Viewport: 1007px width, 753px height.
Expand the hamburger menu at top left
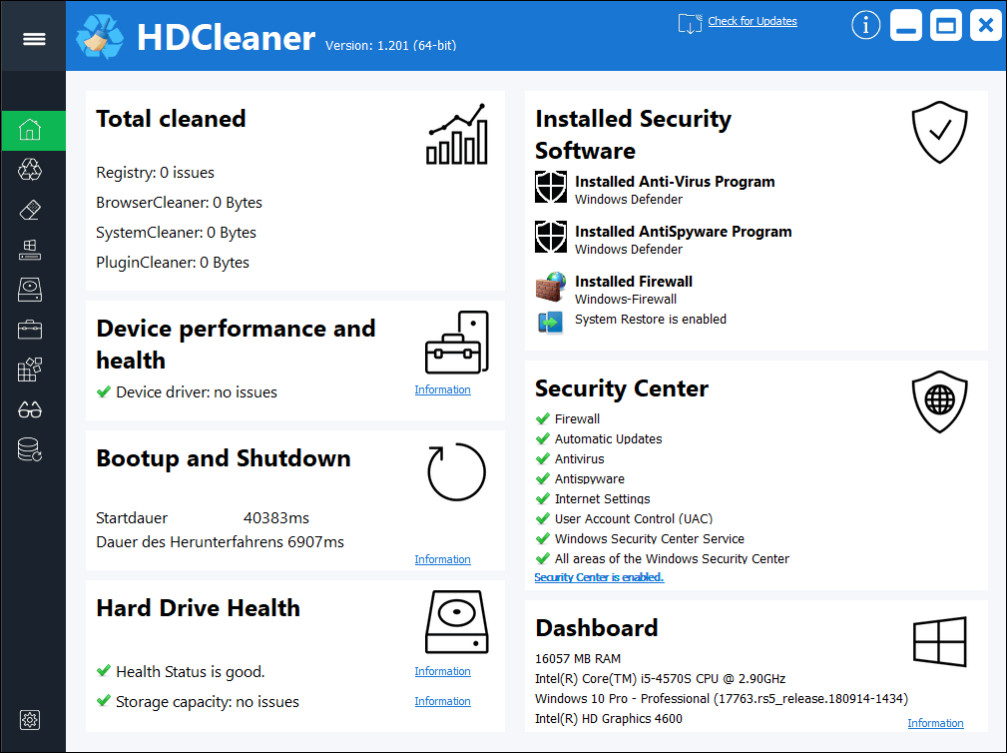33,38
